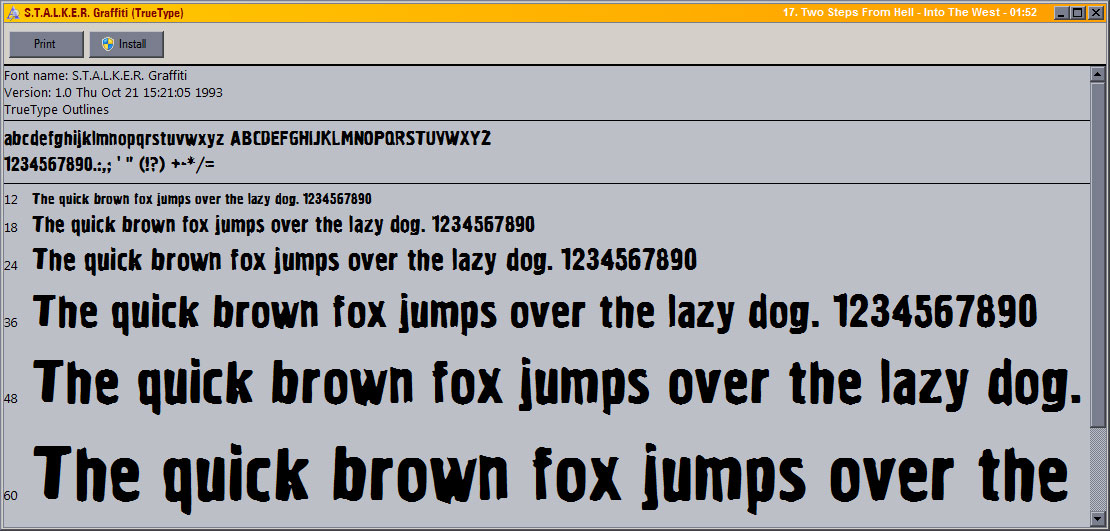
Task: Click the size label '24'
Action: tap(11, 266)
